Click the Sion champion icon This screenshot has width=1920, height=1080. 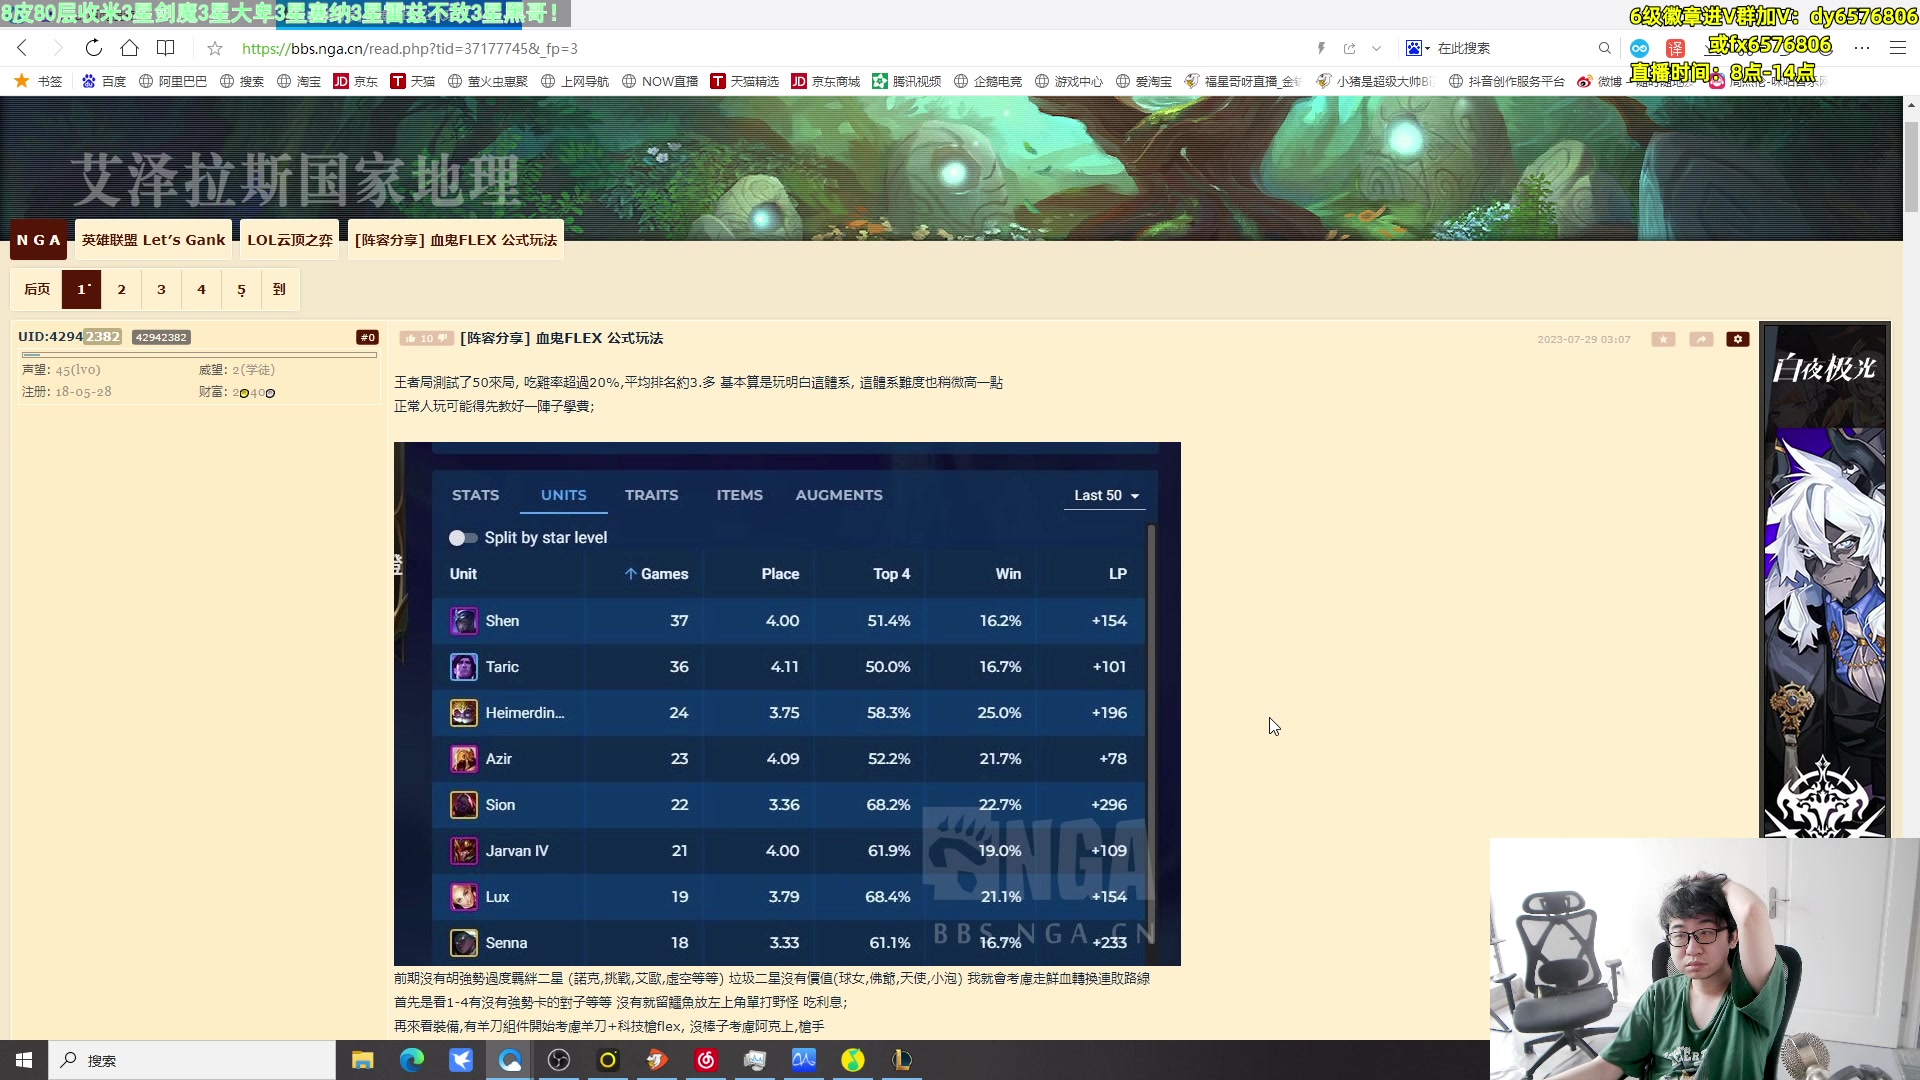(x=463, y=805)
